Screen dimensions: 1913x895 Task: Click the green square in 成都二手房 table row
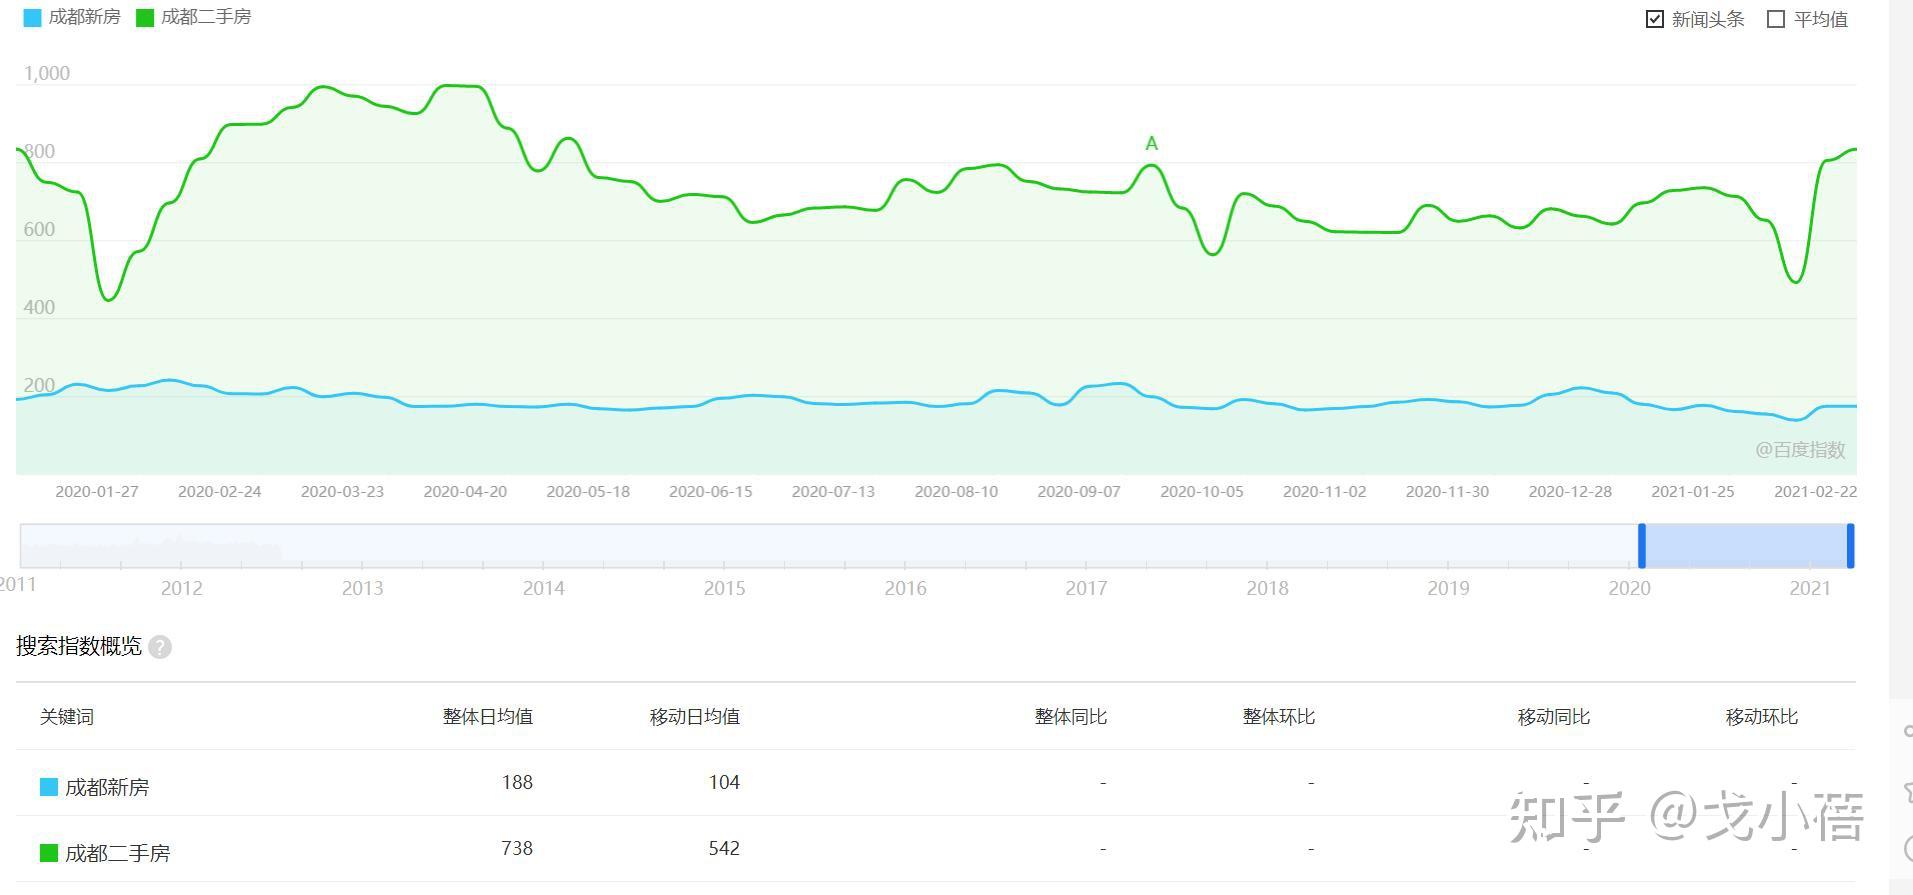49,853
